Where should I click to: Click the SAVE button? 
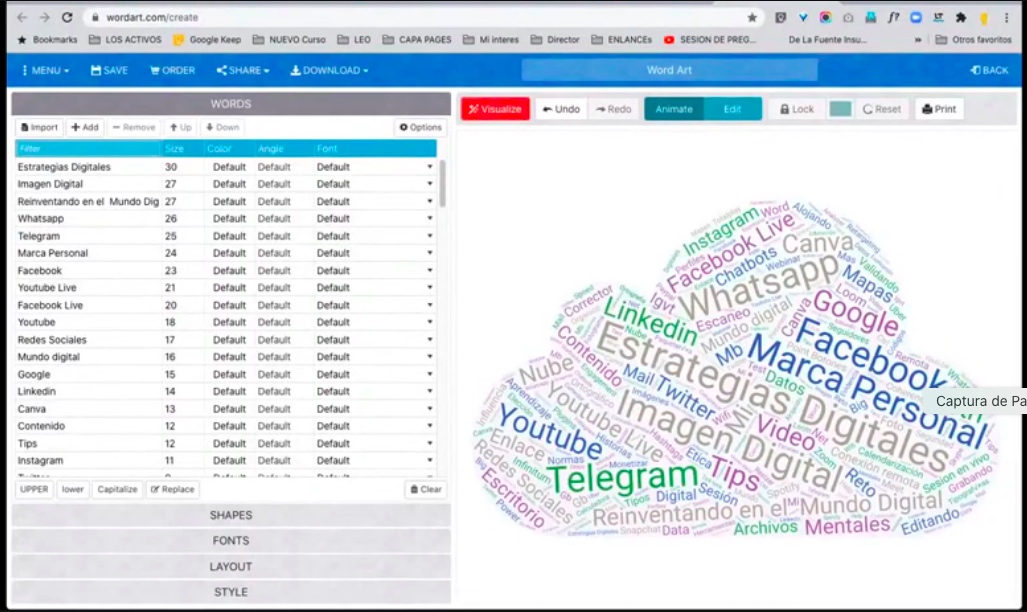click(x=109, y=70)
